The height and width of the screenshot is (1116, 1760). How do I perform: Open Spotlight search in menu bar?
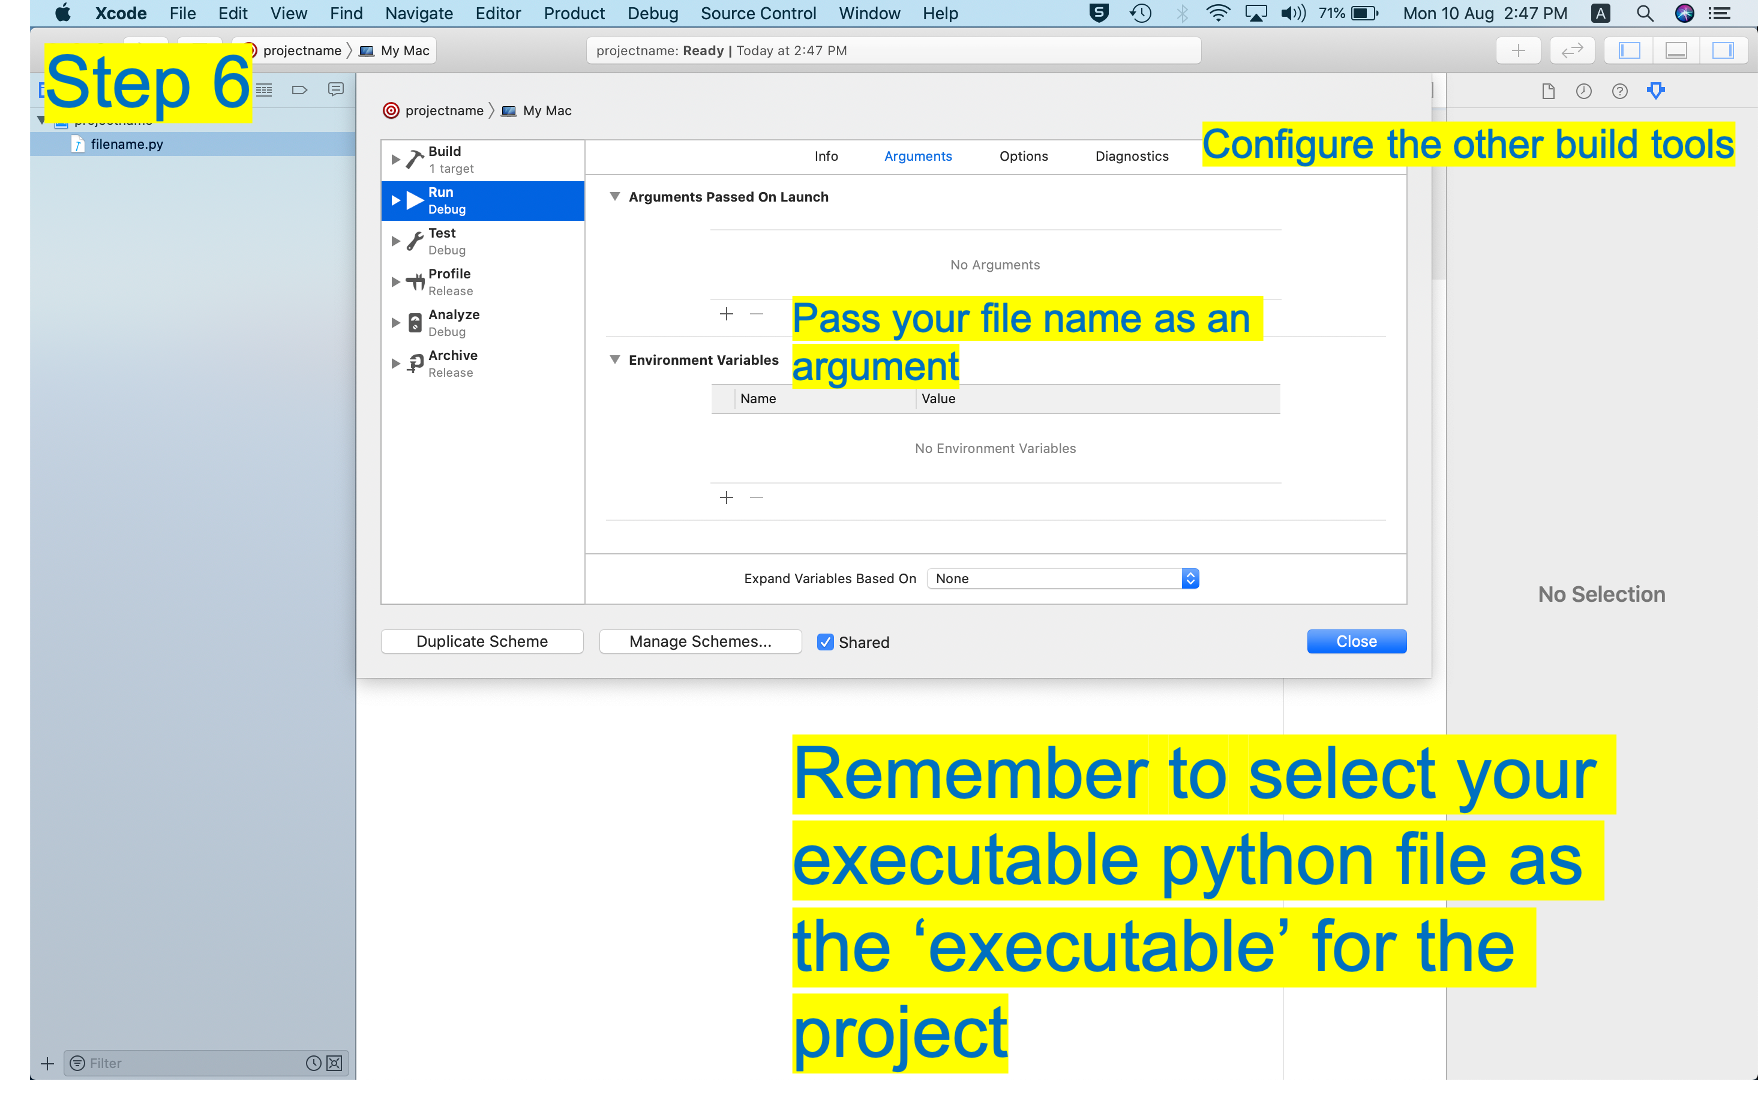[1644, 13]
